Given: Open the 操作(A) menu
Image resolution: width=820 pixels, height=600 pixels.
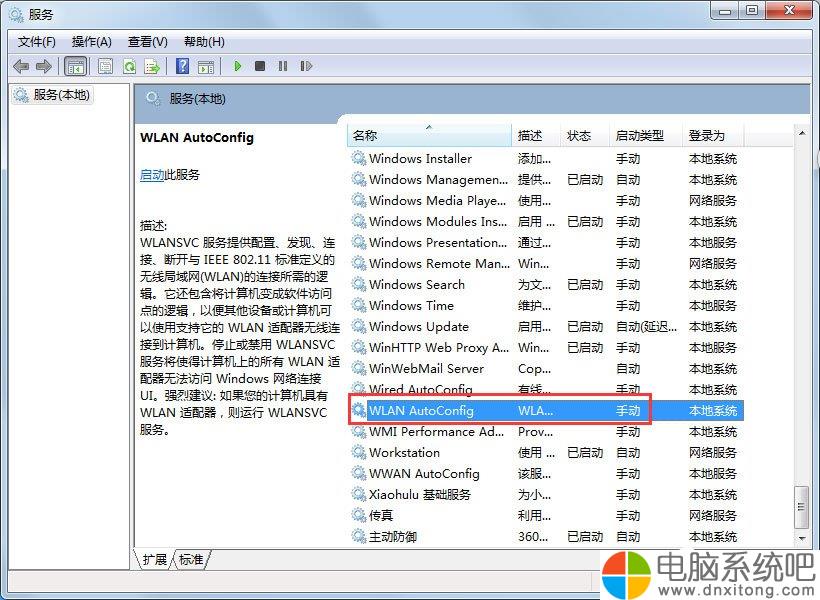Looking at the screenshot, I should tap(92, 42).
